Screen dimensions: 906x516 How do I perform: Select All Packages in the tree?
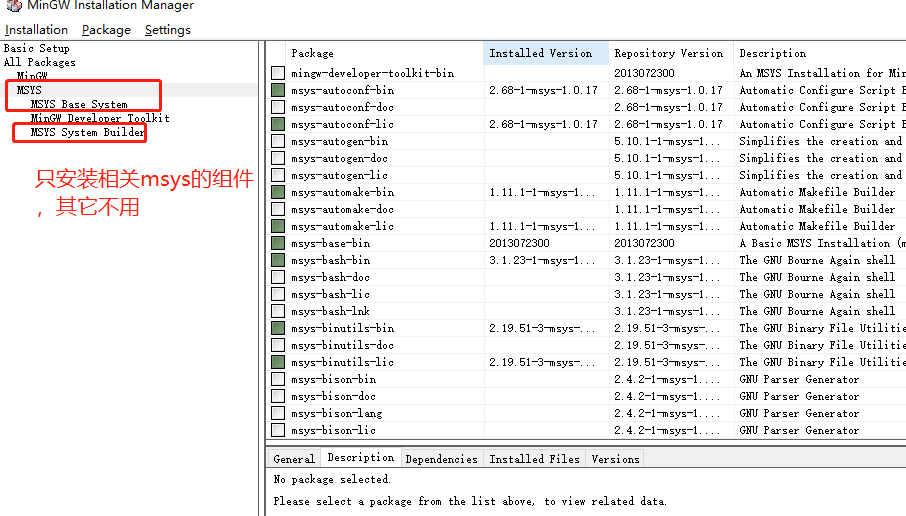coord(39,62)
